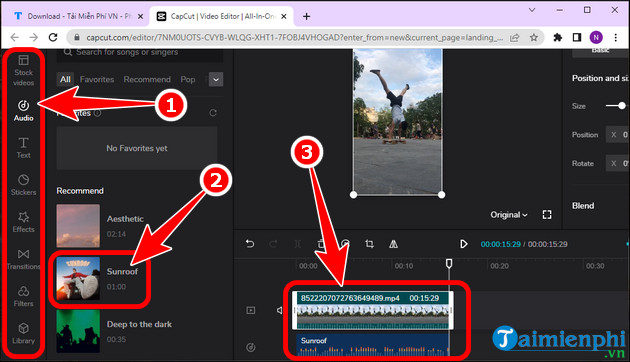This screenshot has width=630, height=362.
Task: Click the Basic tab button
Action: 601,52
